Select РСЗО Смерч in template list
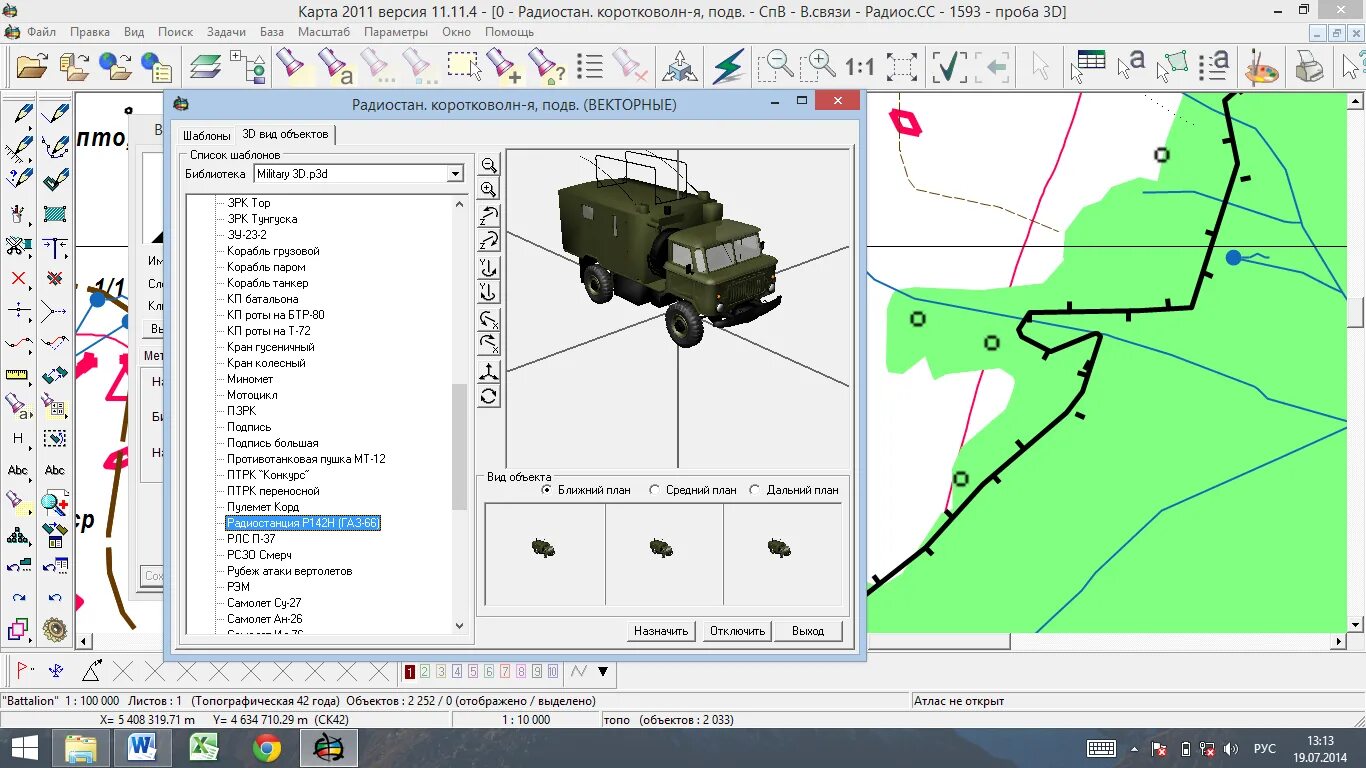This screenshot has height=768, width=1366. [x=259, y=555]
